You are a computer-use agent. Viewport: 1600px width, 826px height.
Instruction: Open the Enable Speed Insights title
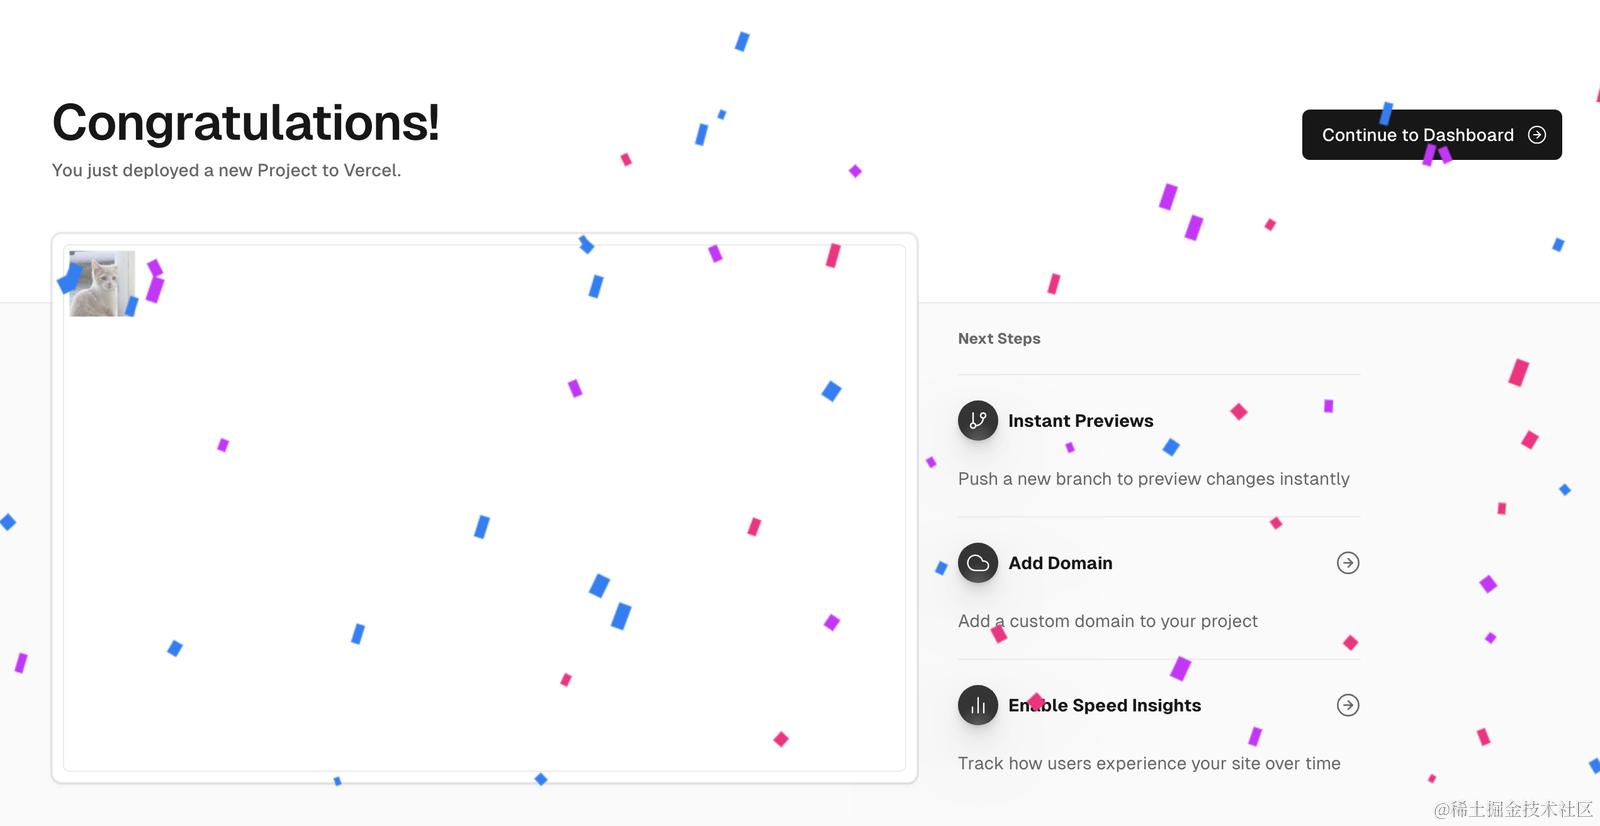point(1104,705)
